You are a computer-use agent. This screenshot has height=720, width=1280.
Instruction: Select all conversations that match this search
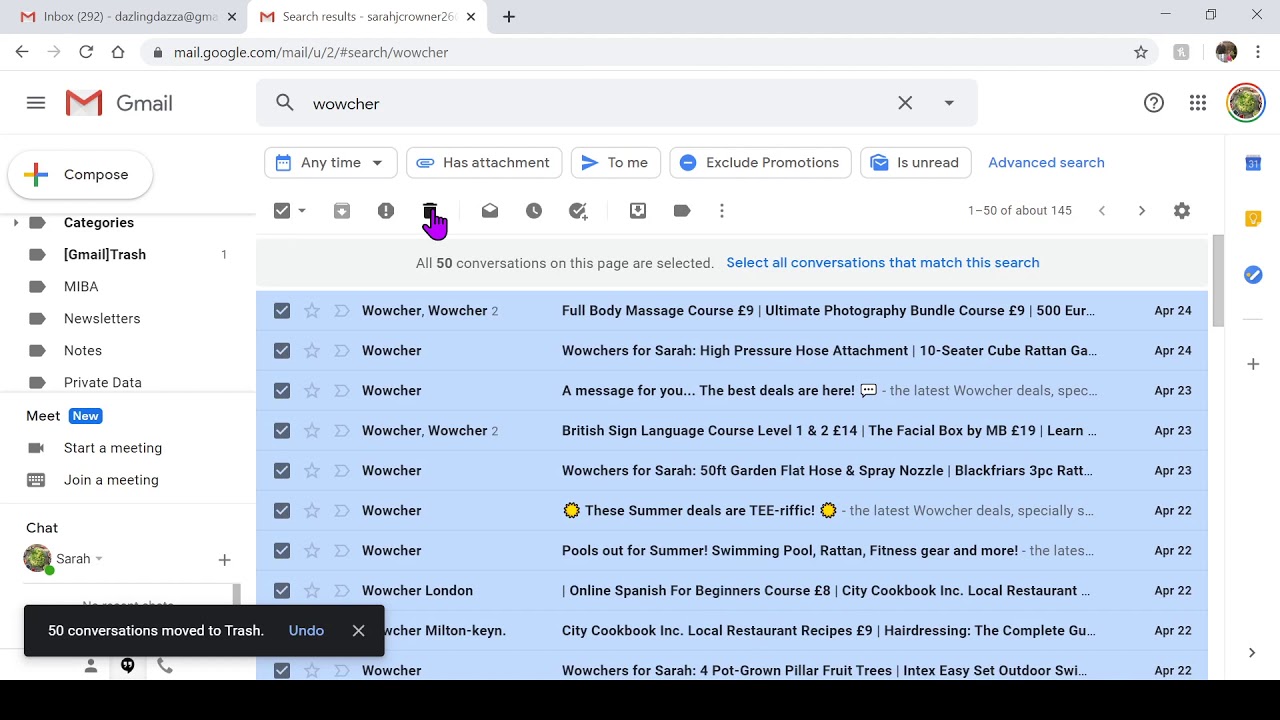coord(883,263)
